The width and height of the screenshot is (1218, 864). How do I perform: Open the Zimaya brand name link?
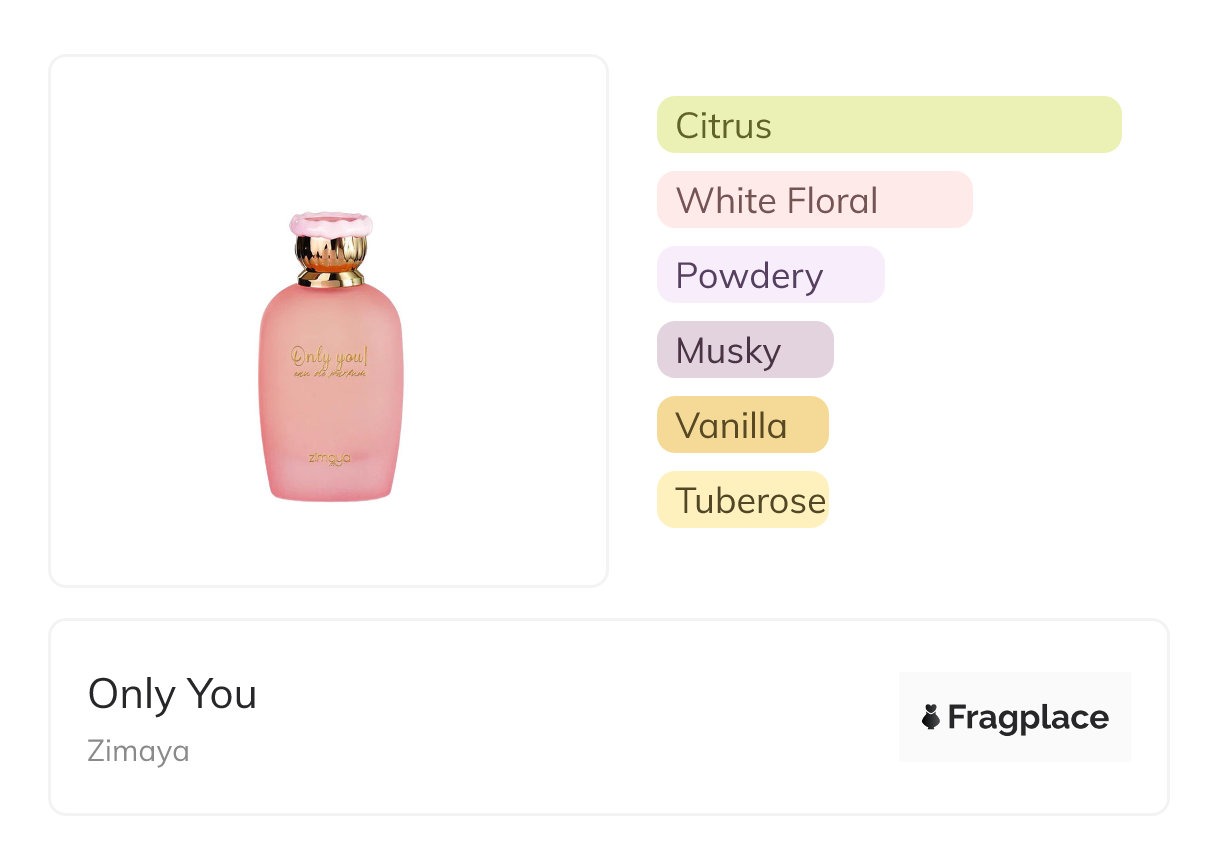tap(138, 750)
